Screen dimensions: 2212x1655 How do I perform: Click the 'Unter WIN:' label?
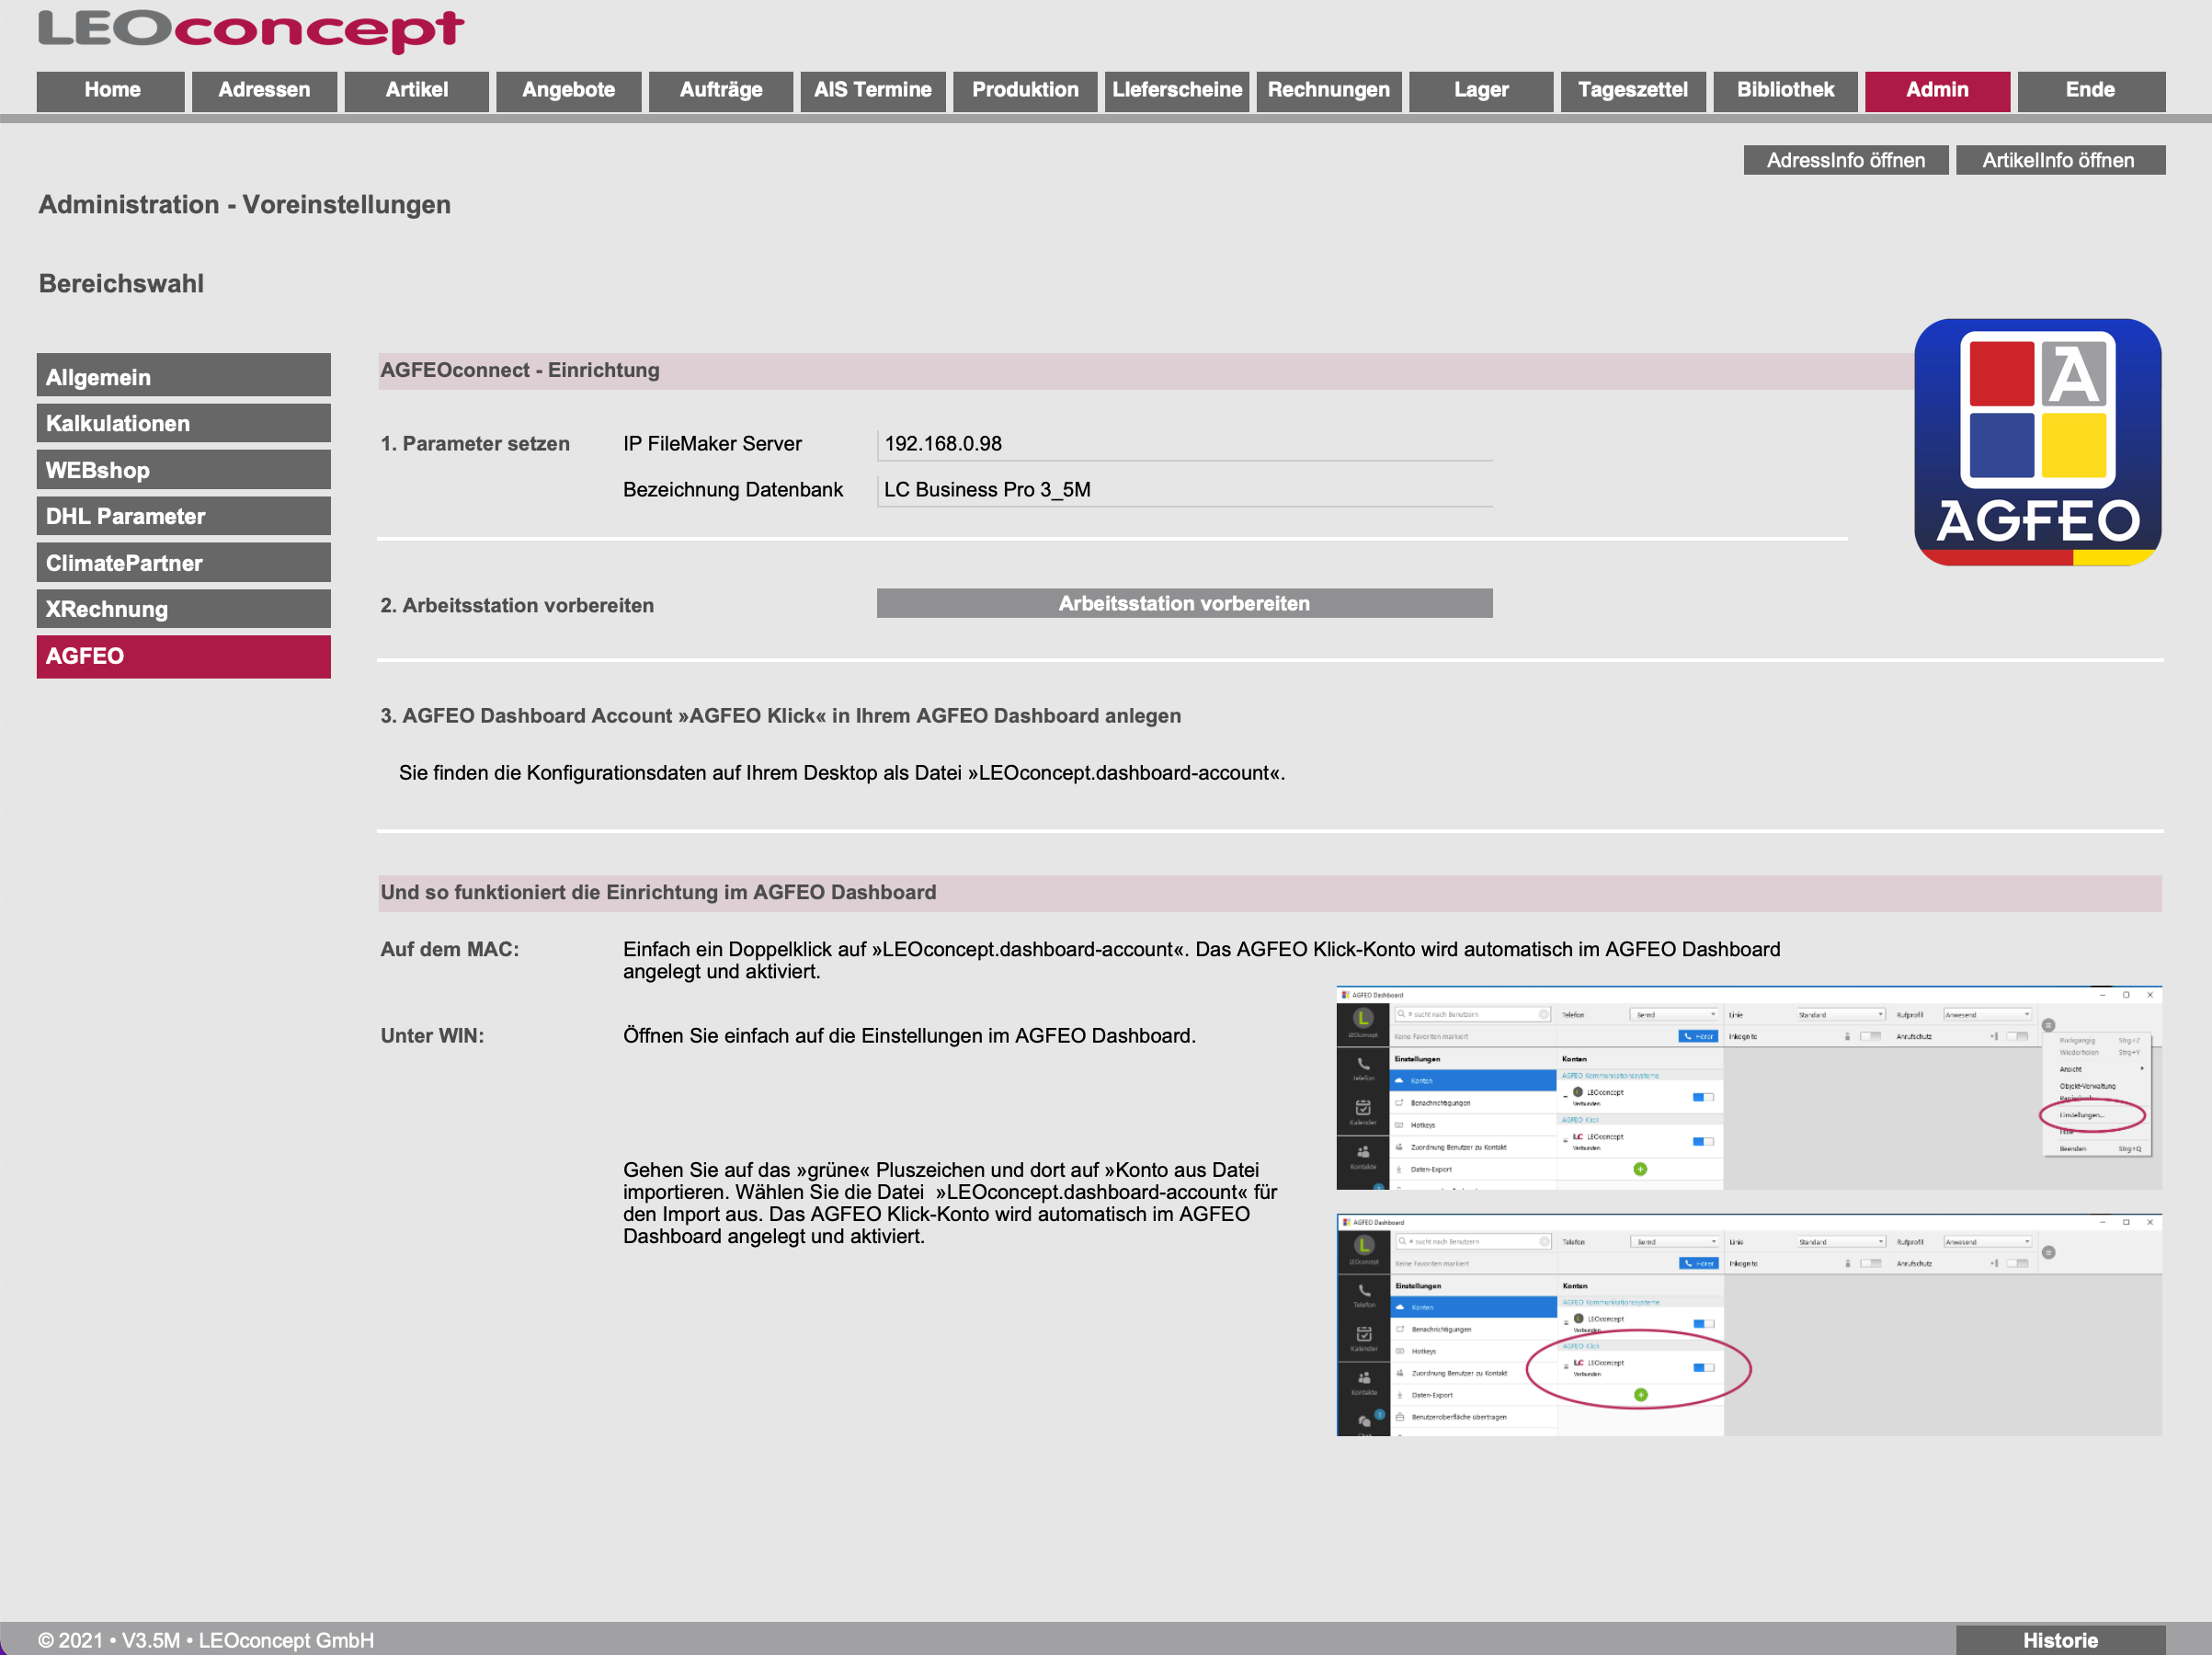click(432, 1036)
